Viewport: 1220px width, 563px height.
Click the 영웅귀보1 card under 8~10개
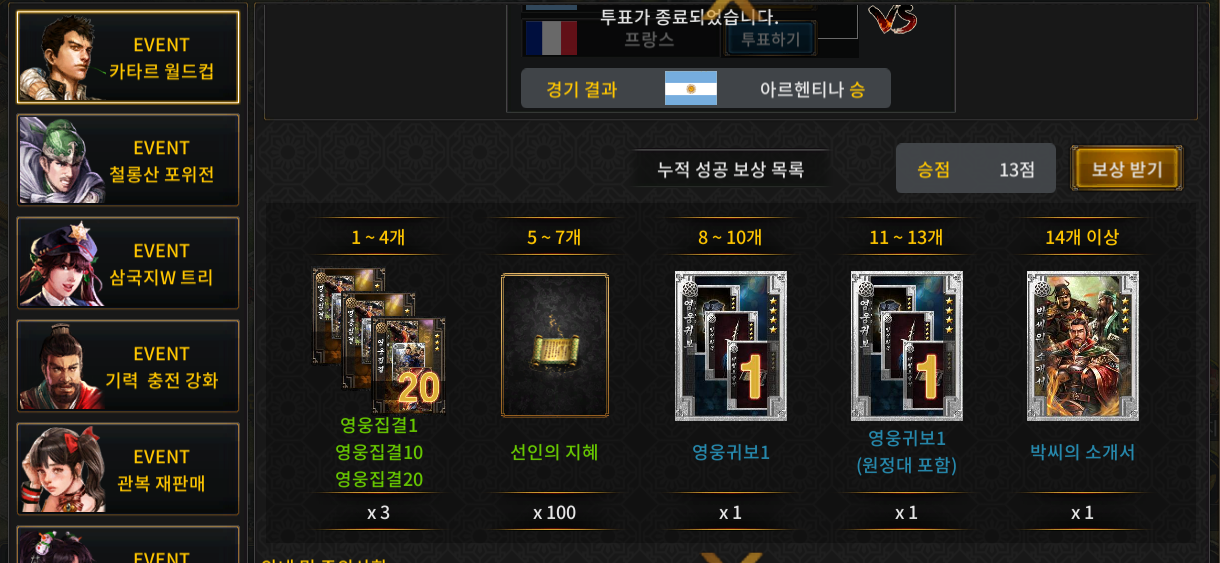tap(731, 345)
